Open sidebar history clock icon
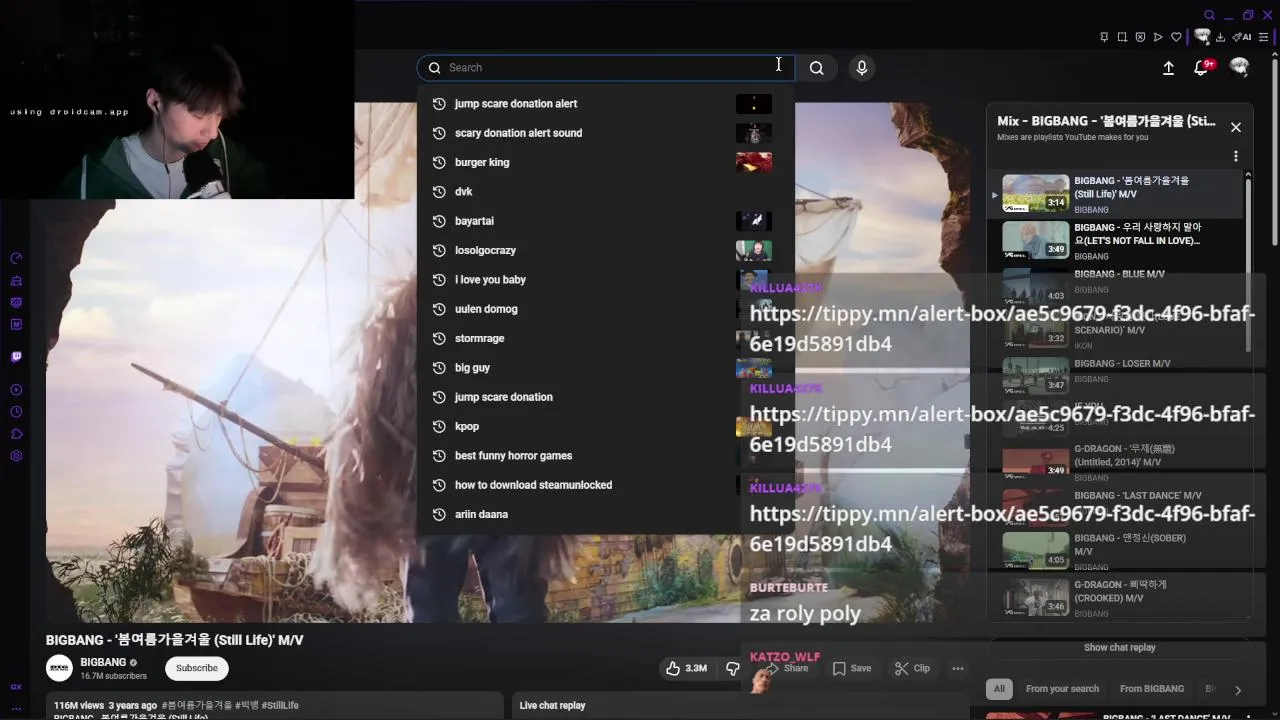Screen dimensions: 1280x720 point(16,412)
